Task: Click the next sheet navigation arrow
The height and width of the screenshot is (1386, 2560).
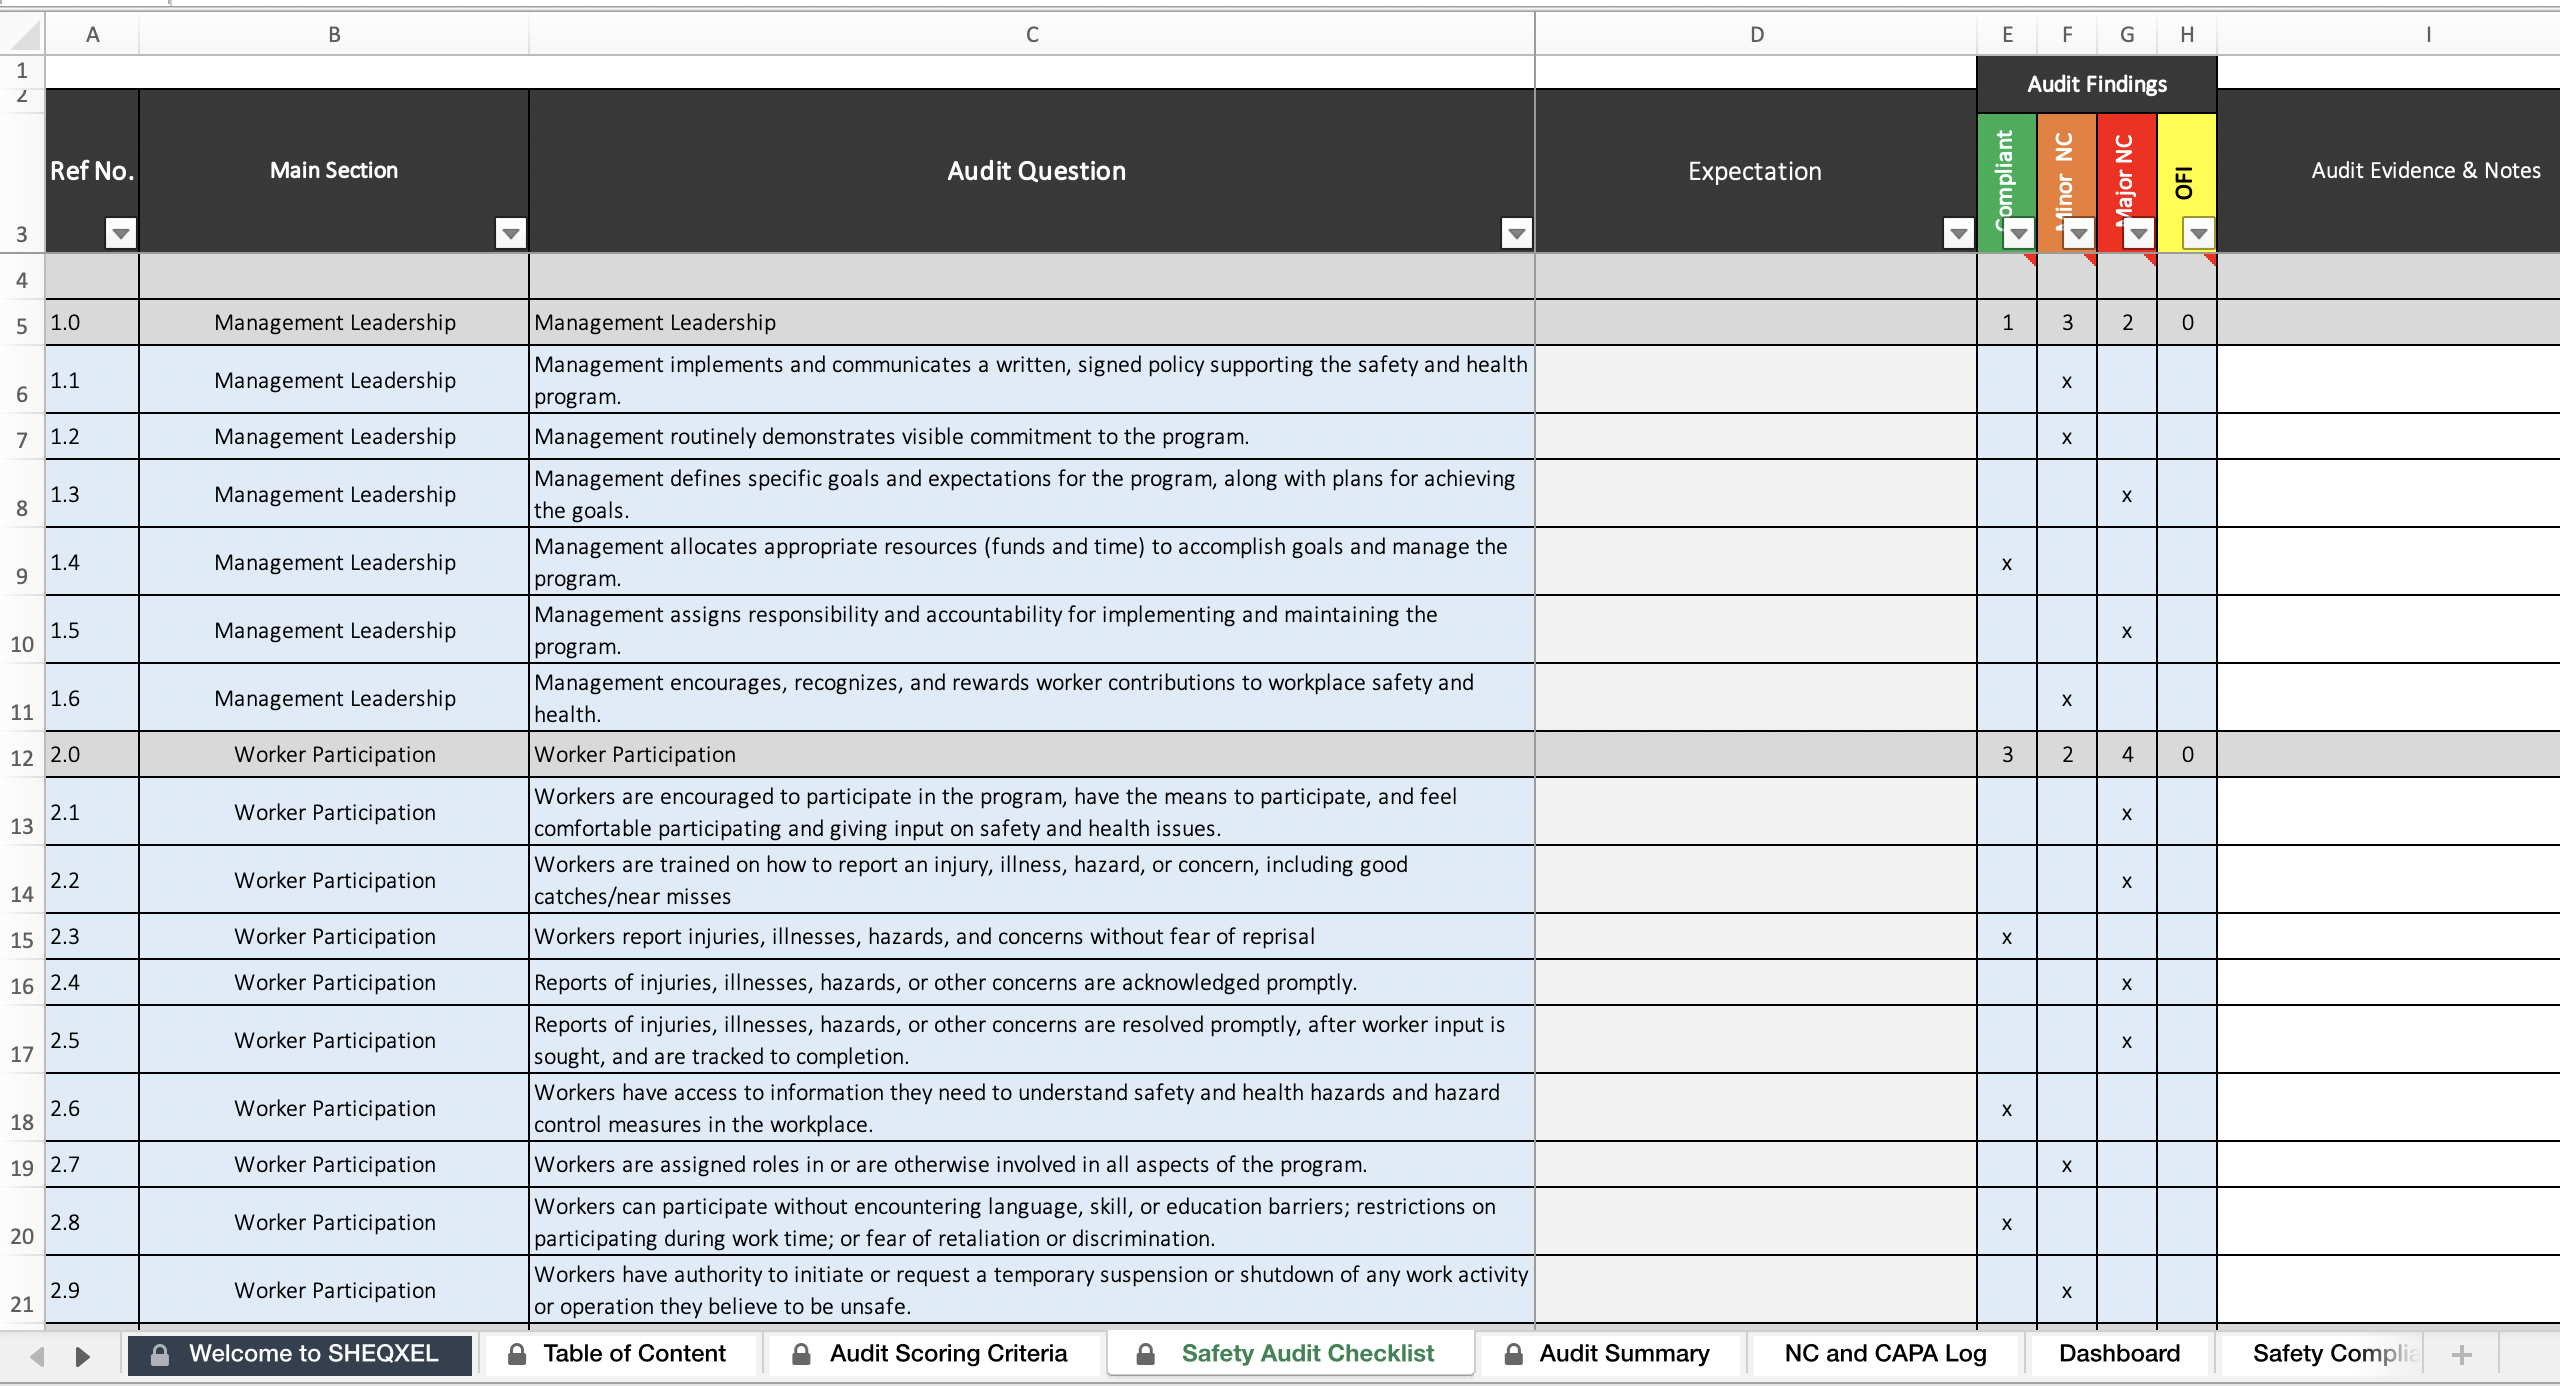Action: point(83,1356)
